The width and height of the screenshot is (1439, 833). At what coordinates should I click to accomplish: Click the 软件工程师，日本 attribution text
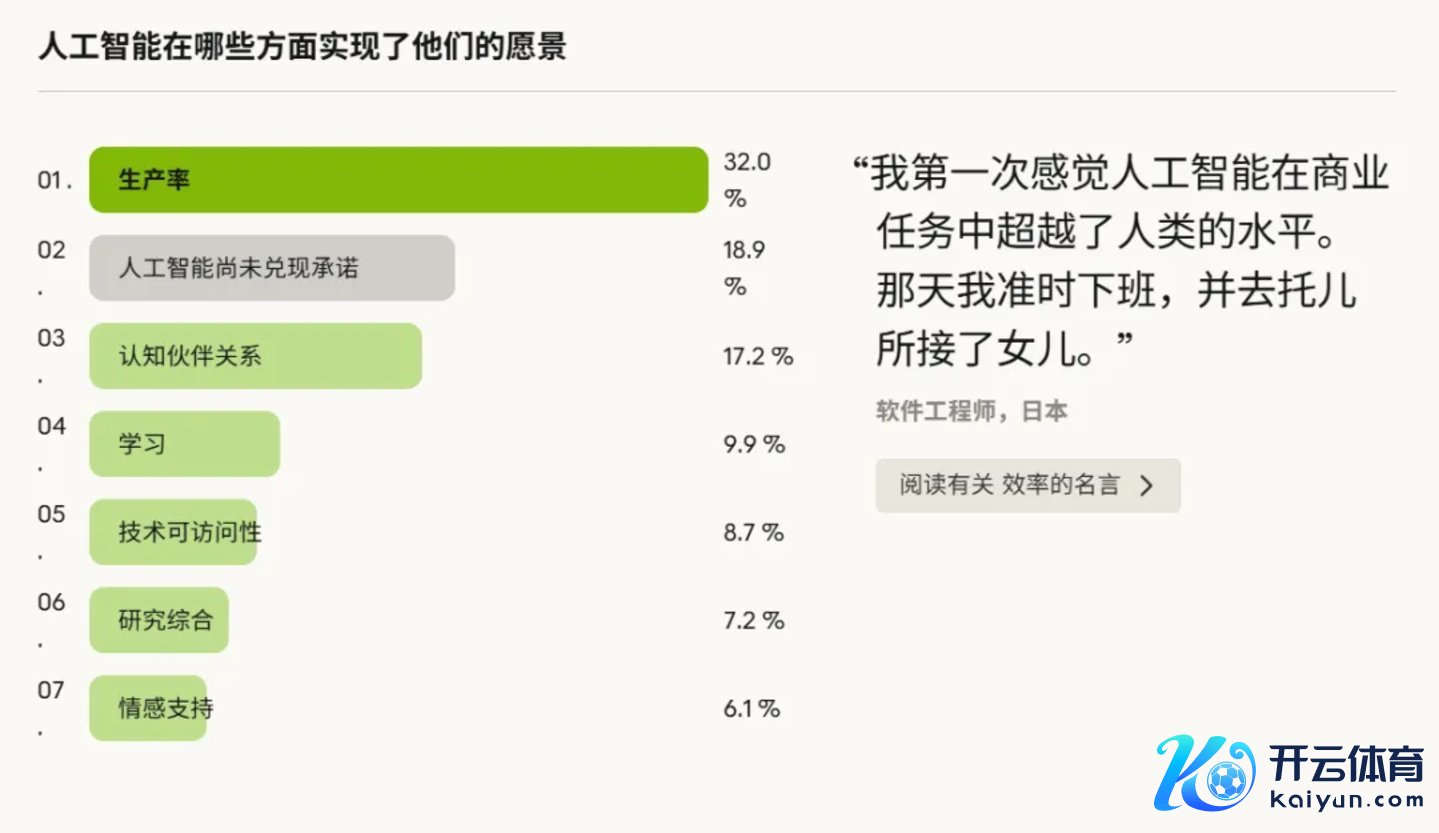click(972, 411)
